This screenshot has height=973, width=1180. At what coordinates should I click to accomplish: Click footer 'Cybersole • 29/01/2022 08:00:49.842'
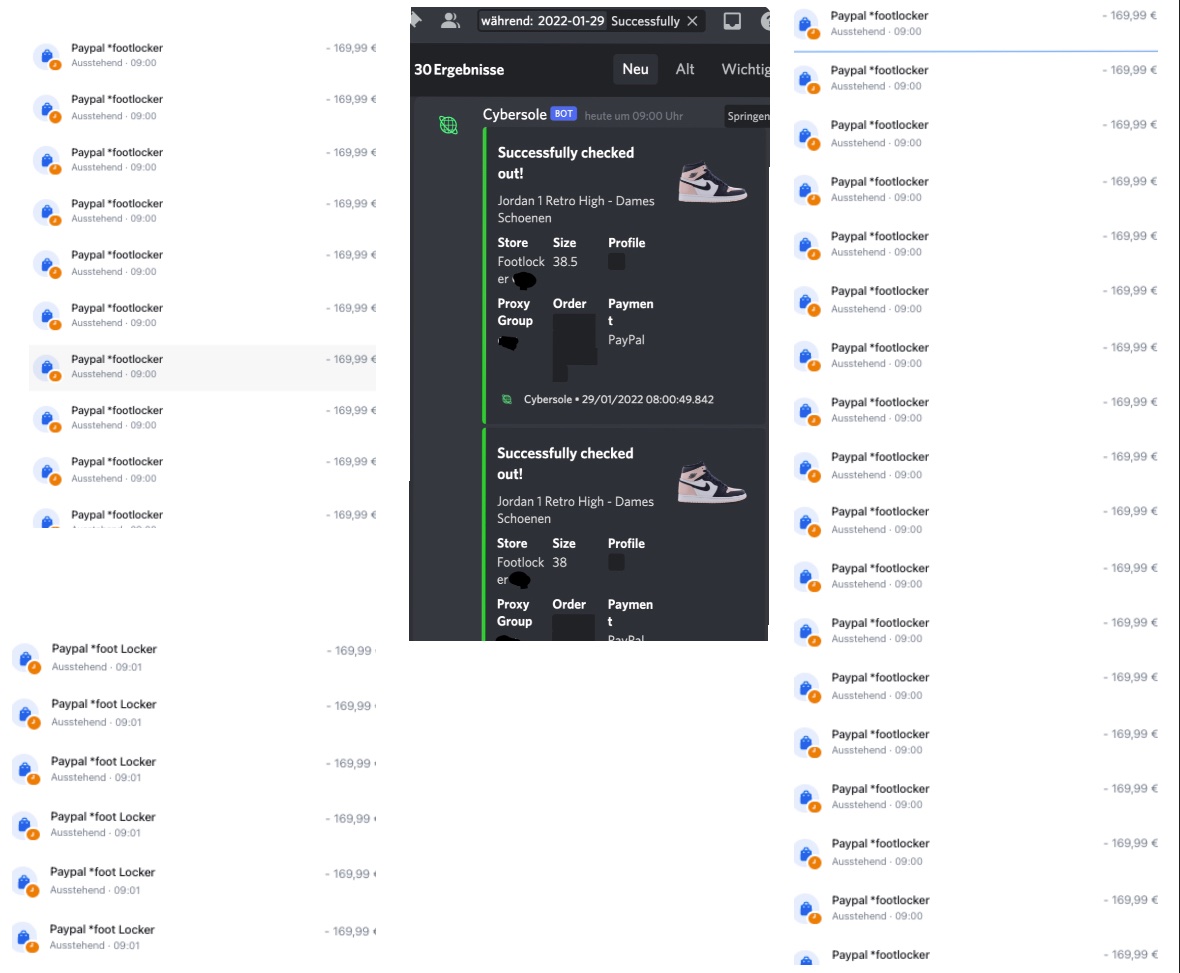click(619, 400)
